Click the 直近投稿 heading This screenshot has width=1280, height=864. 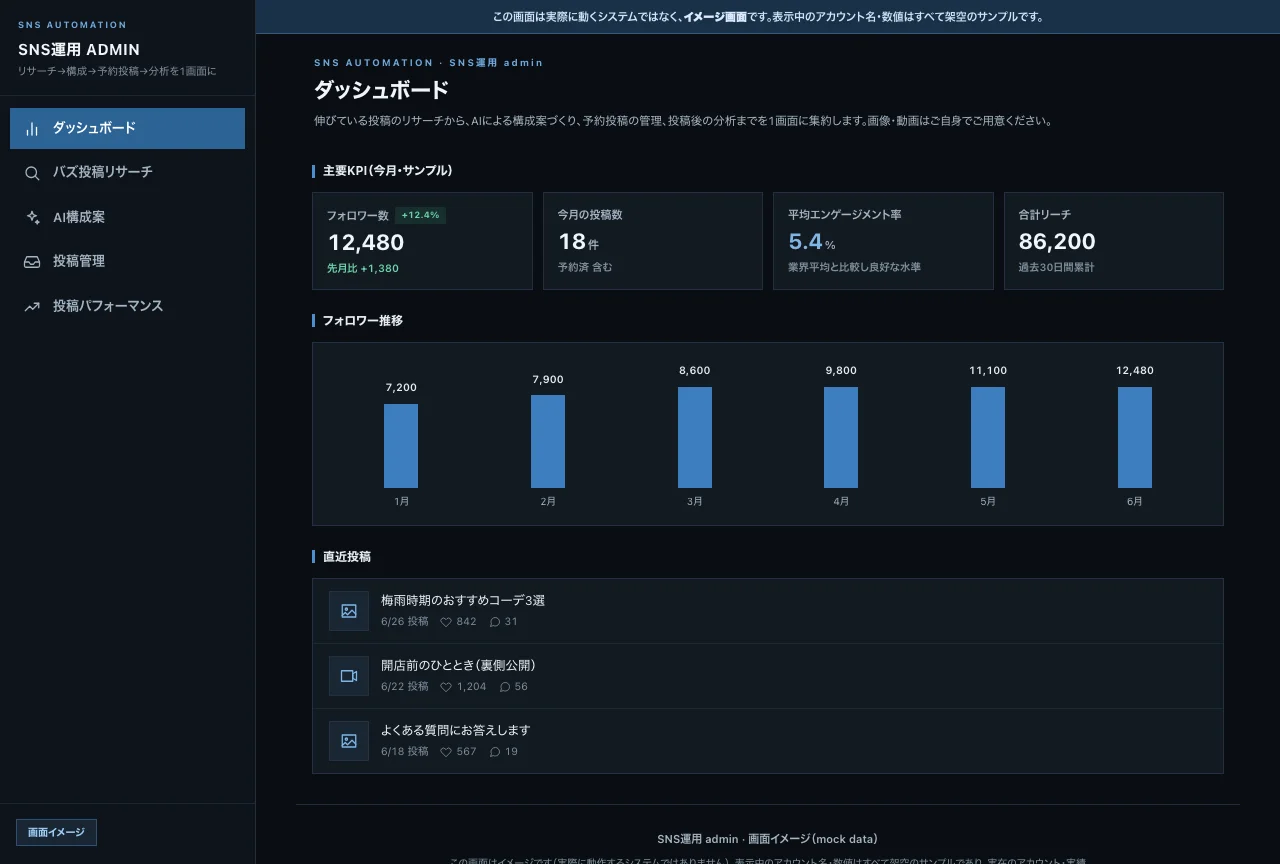tap(347, 557)
